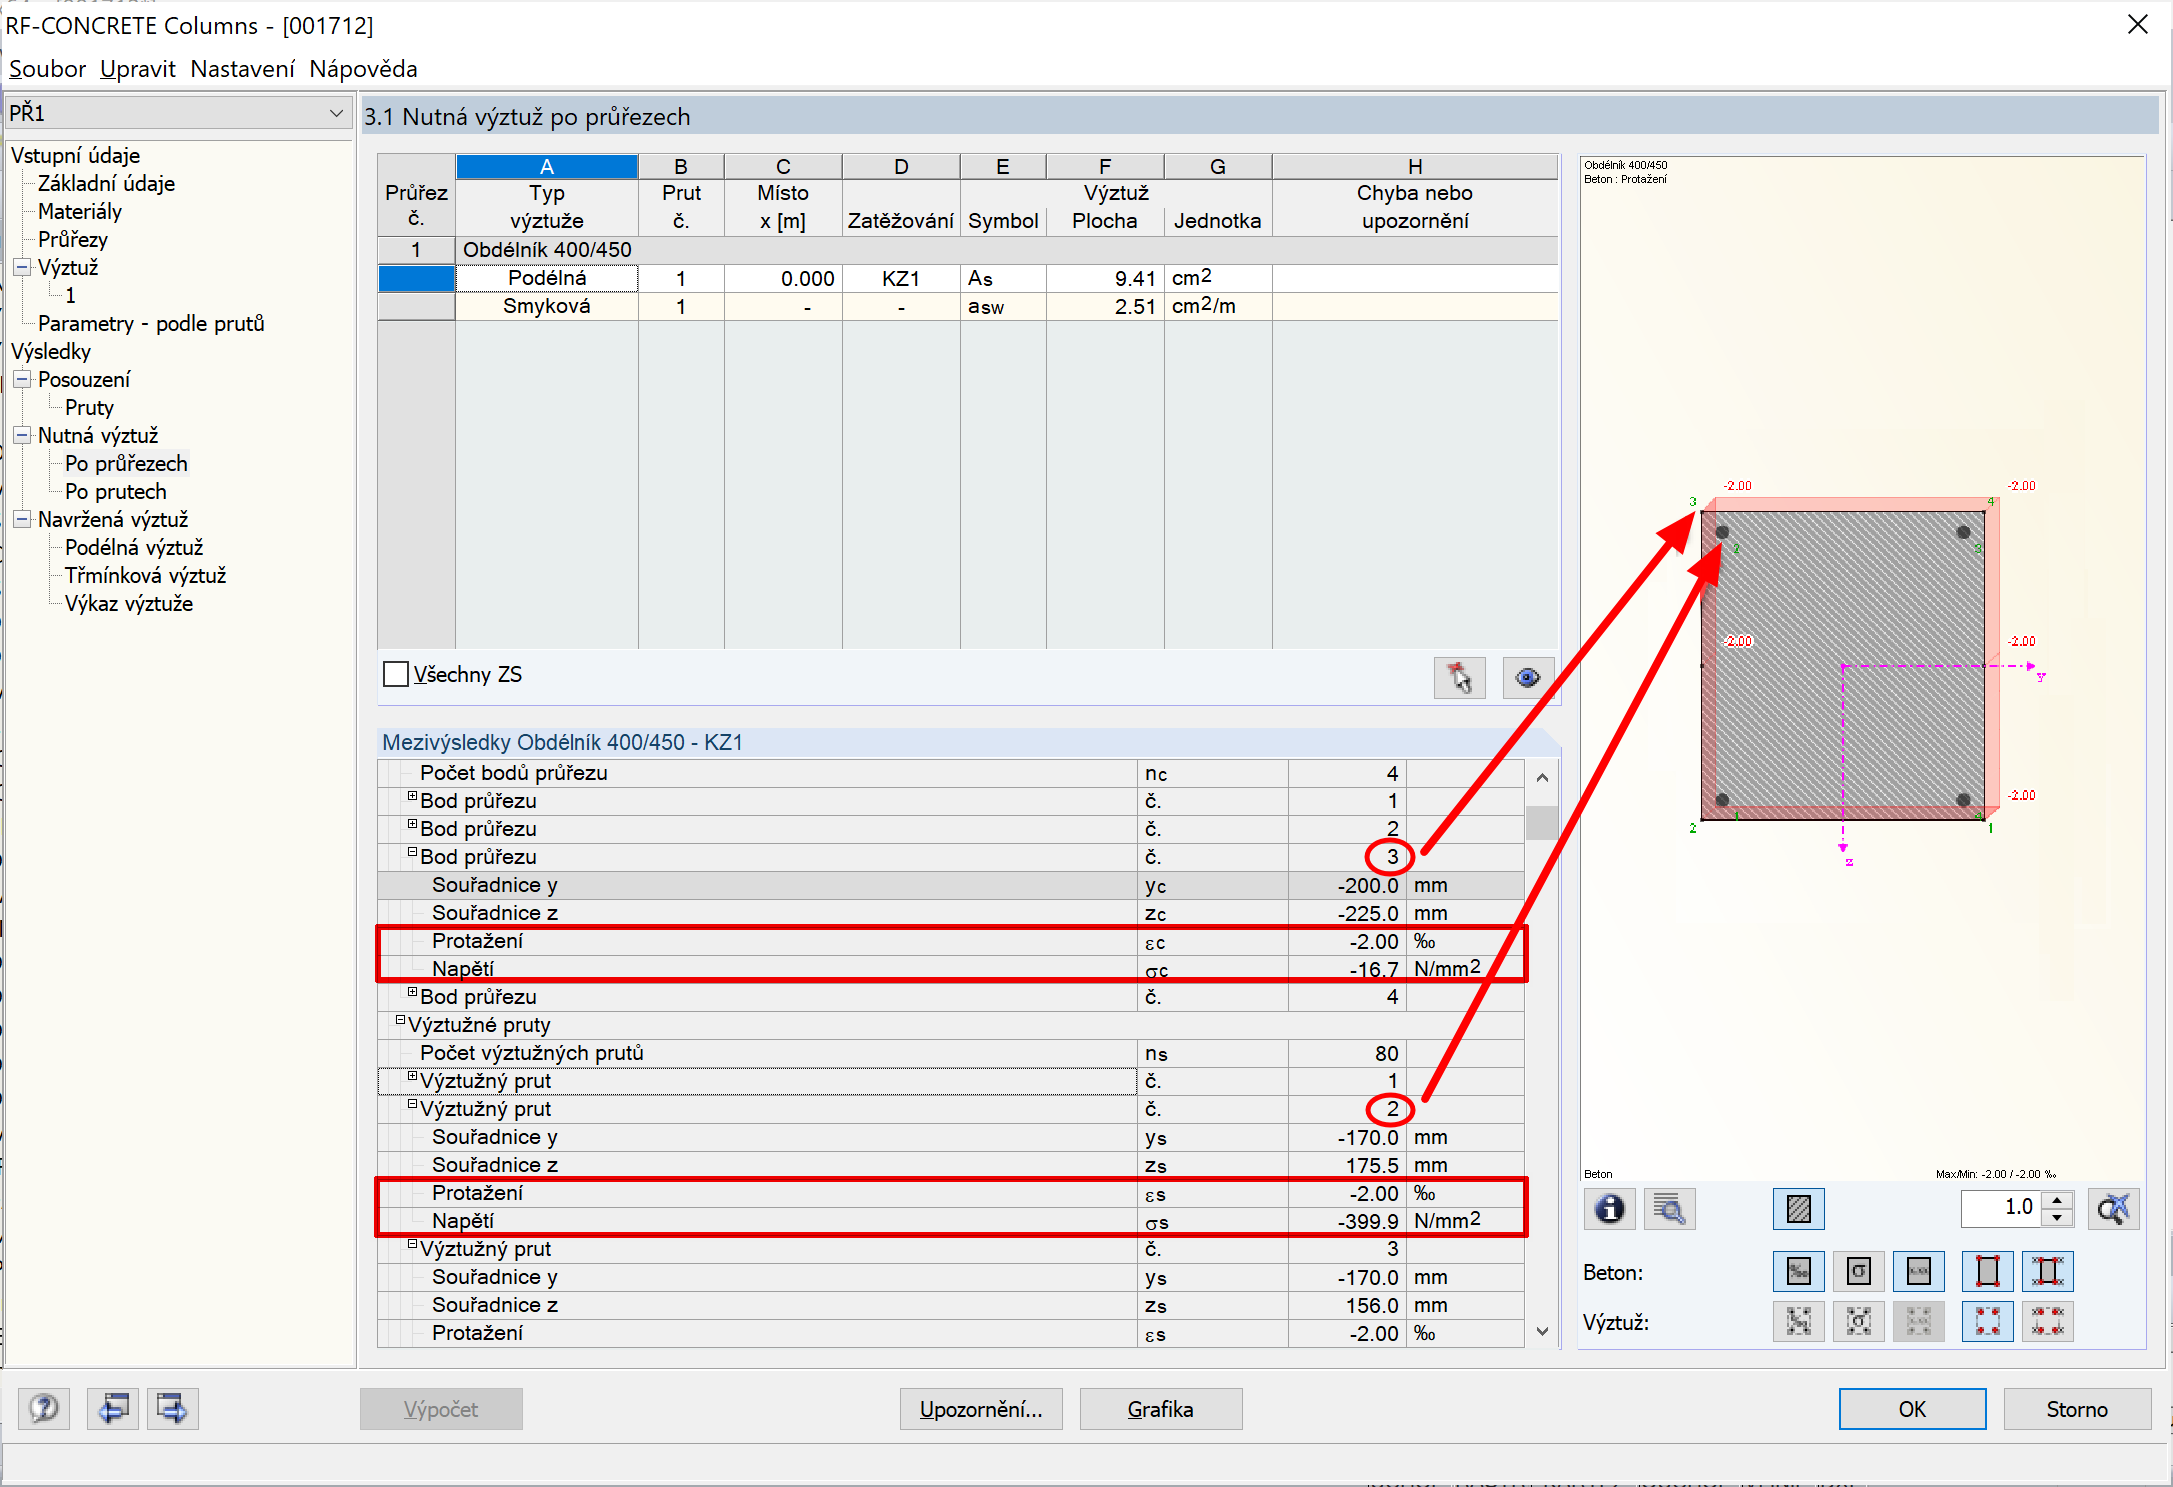Toggle reinforcement bar points display in Výztuž row
2173x1487 pixels.
click(1987, 1322)
